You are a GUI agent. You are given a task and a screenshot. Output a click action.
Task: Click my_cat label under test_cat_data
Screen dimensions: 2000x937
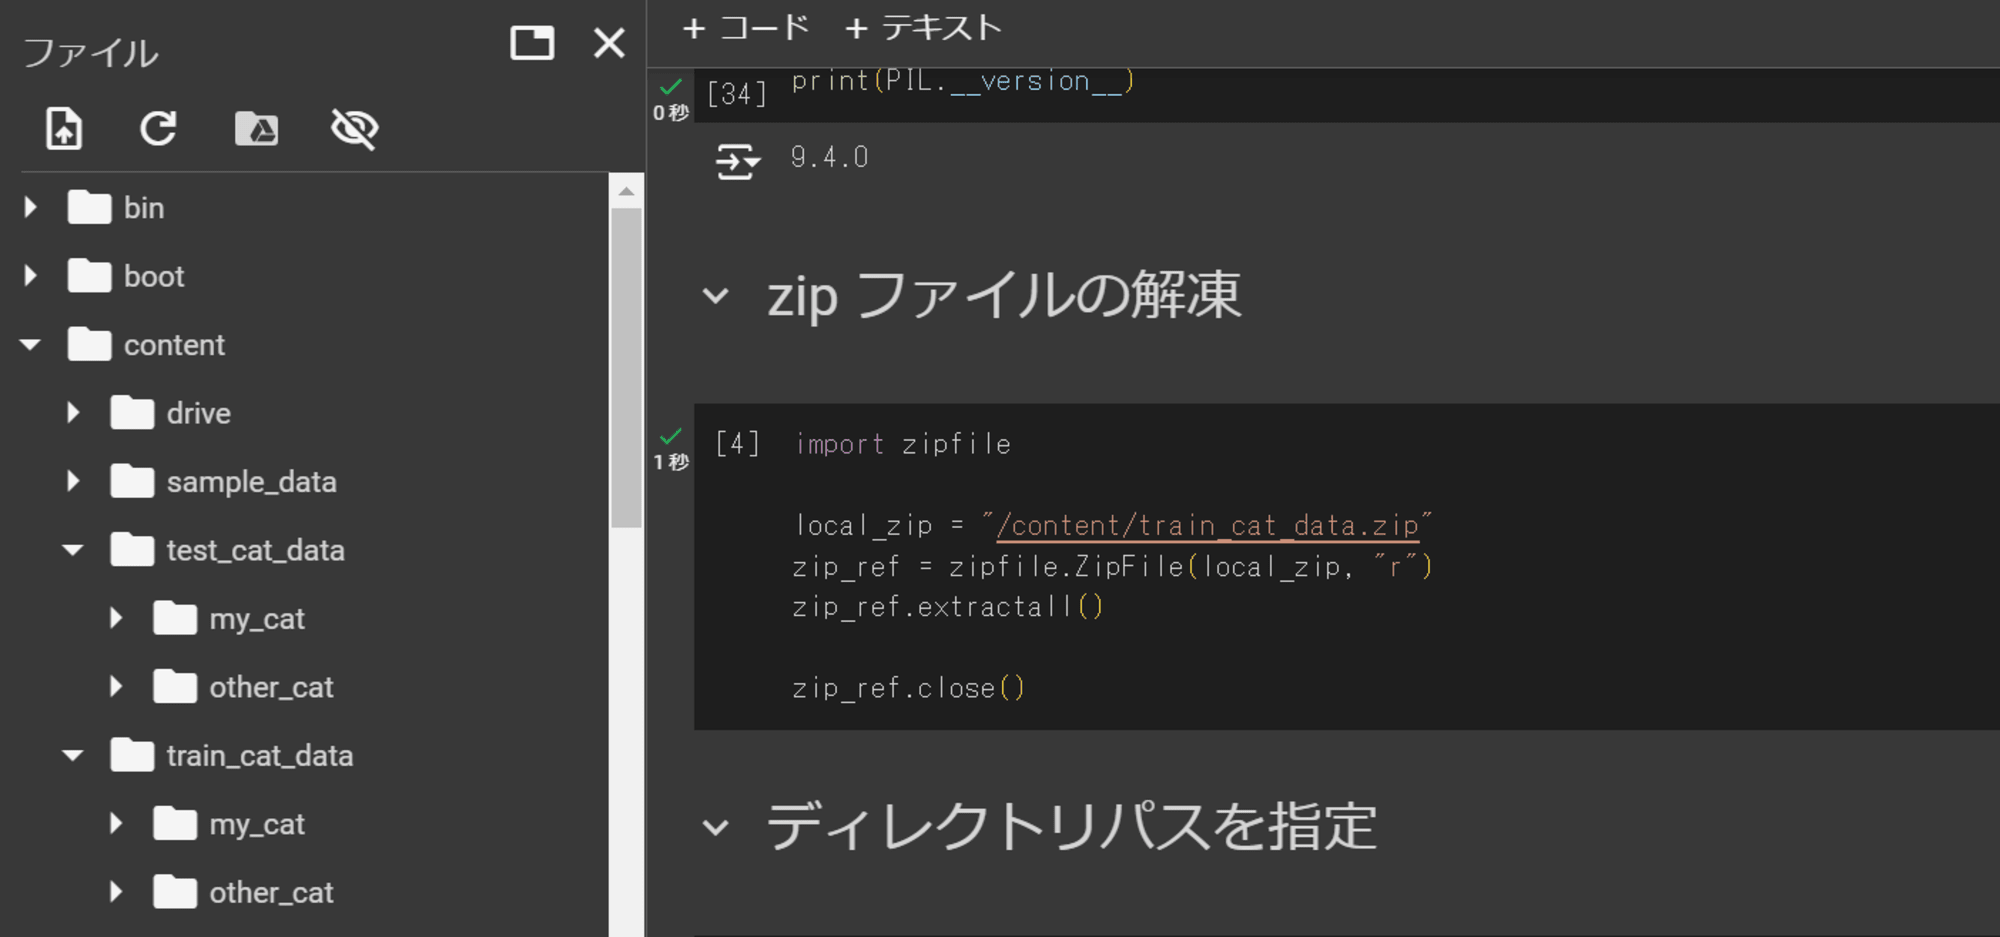click(257, 619)
